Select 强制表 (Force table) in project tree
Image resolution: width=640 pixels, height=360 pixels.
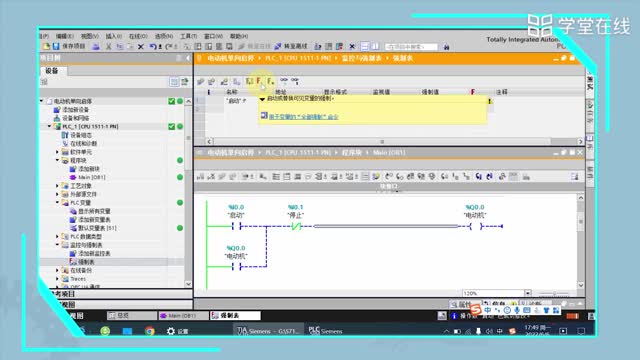[86, 262]
